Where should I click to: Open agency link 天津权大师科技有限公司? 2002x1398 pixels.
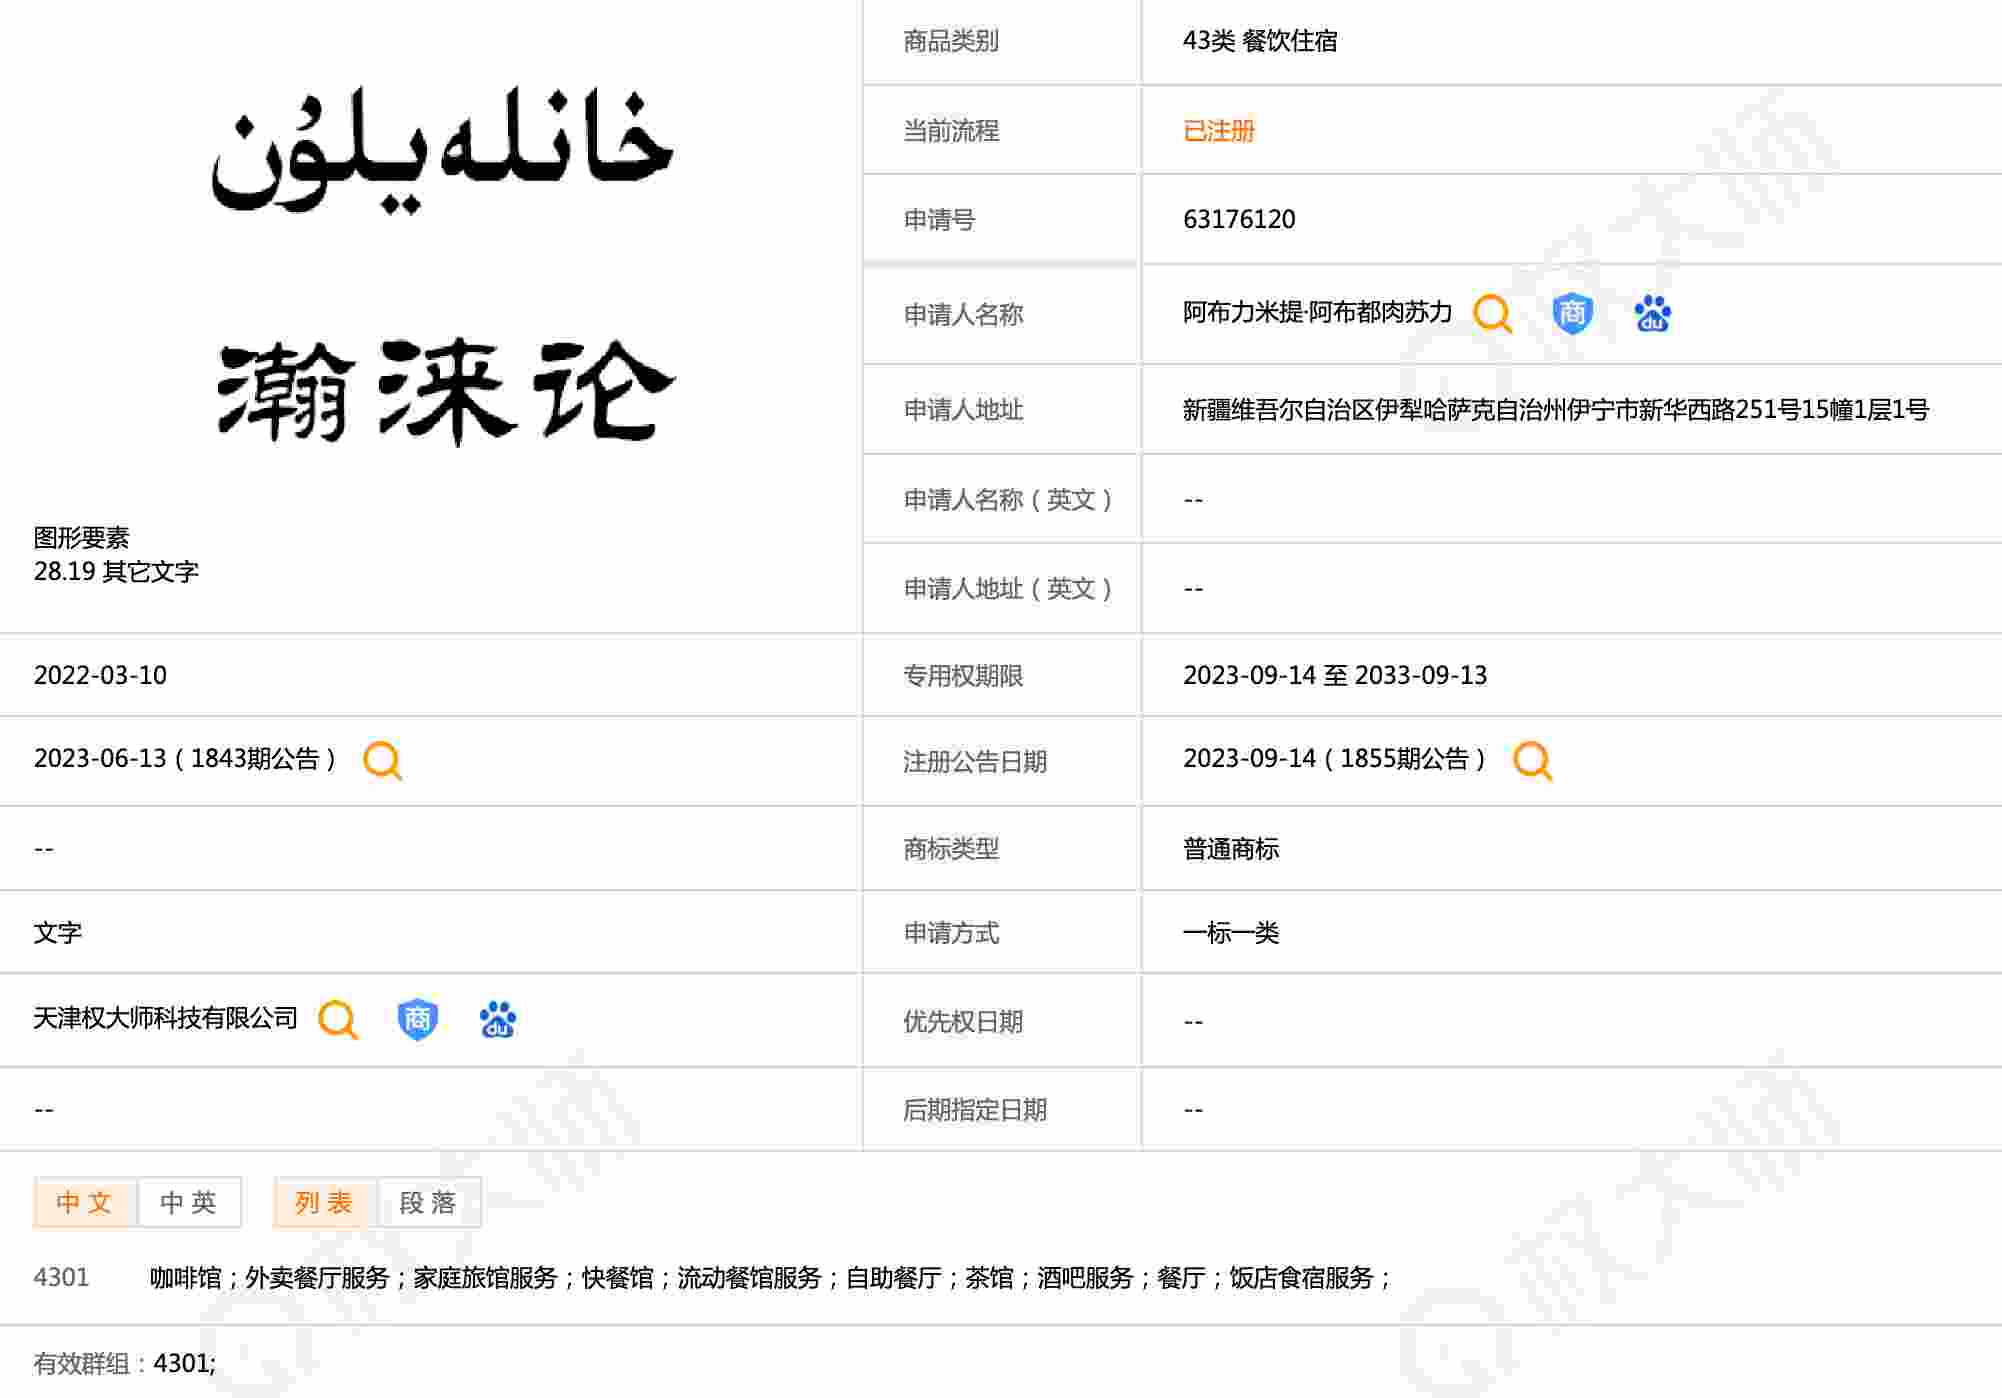coord(166,1019)
